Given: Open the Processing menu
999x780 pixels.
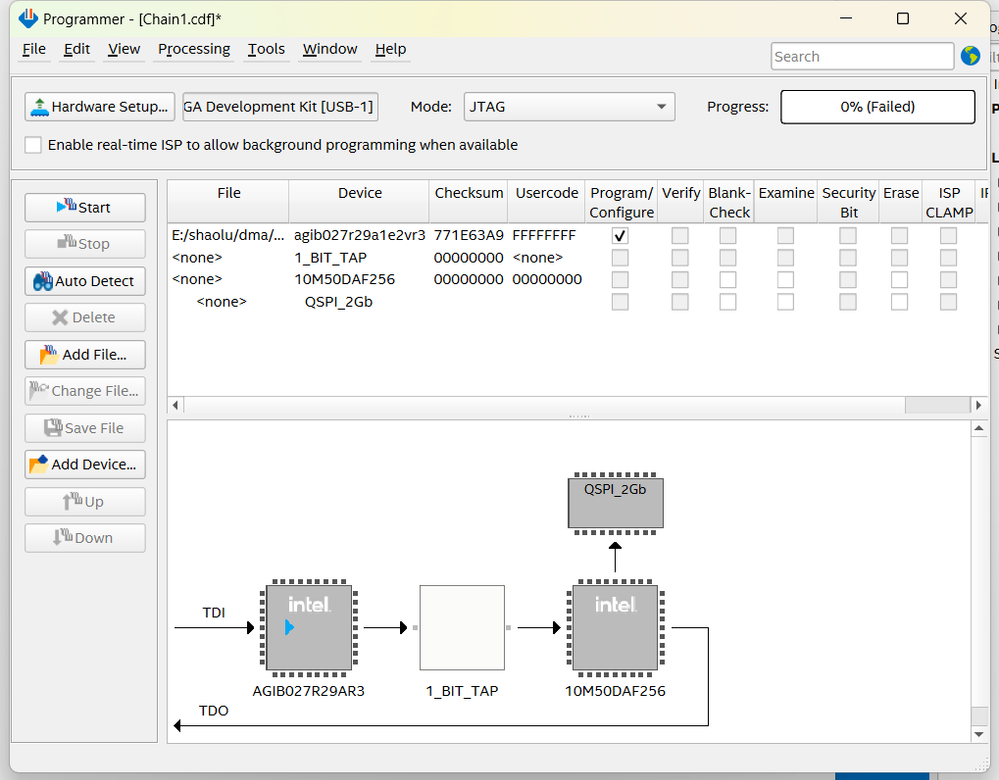Looking at the screenshot, I should coord(194,49).
